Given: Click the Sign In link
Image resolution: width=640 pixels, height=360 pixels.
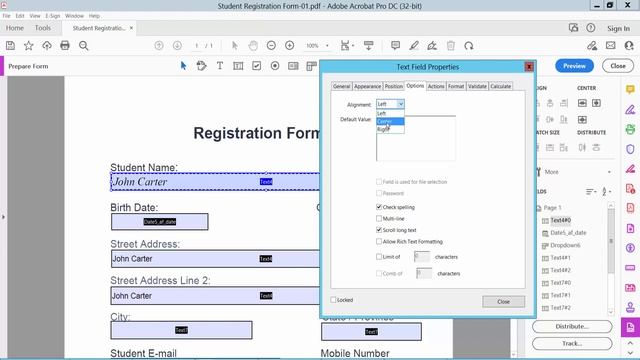Looking at the screenshot, I should pos(618,28).
